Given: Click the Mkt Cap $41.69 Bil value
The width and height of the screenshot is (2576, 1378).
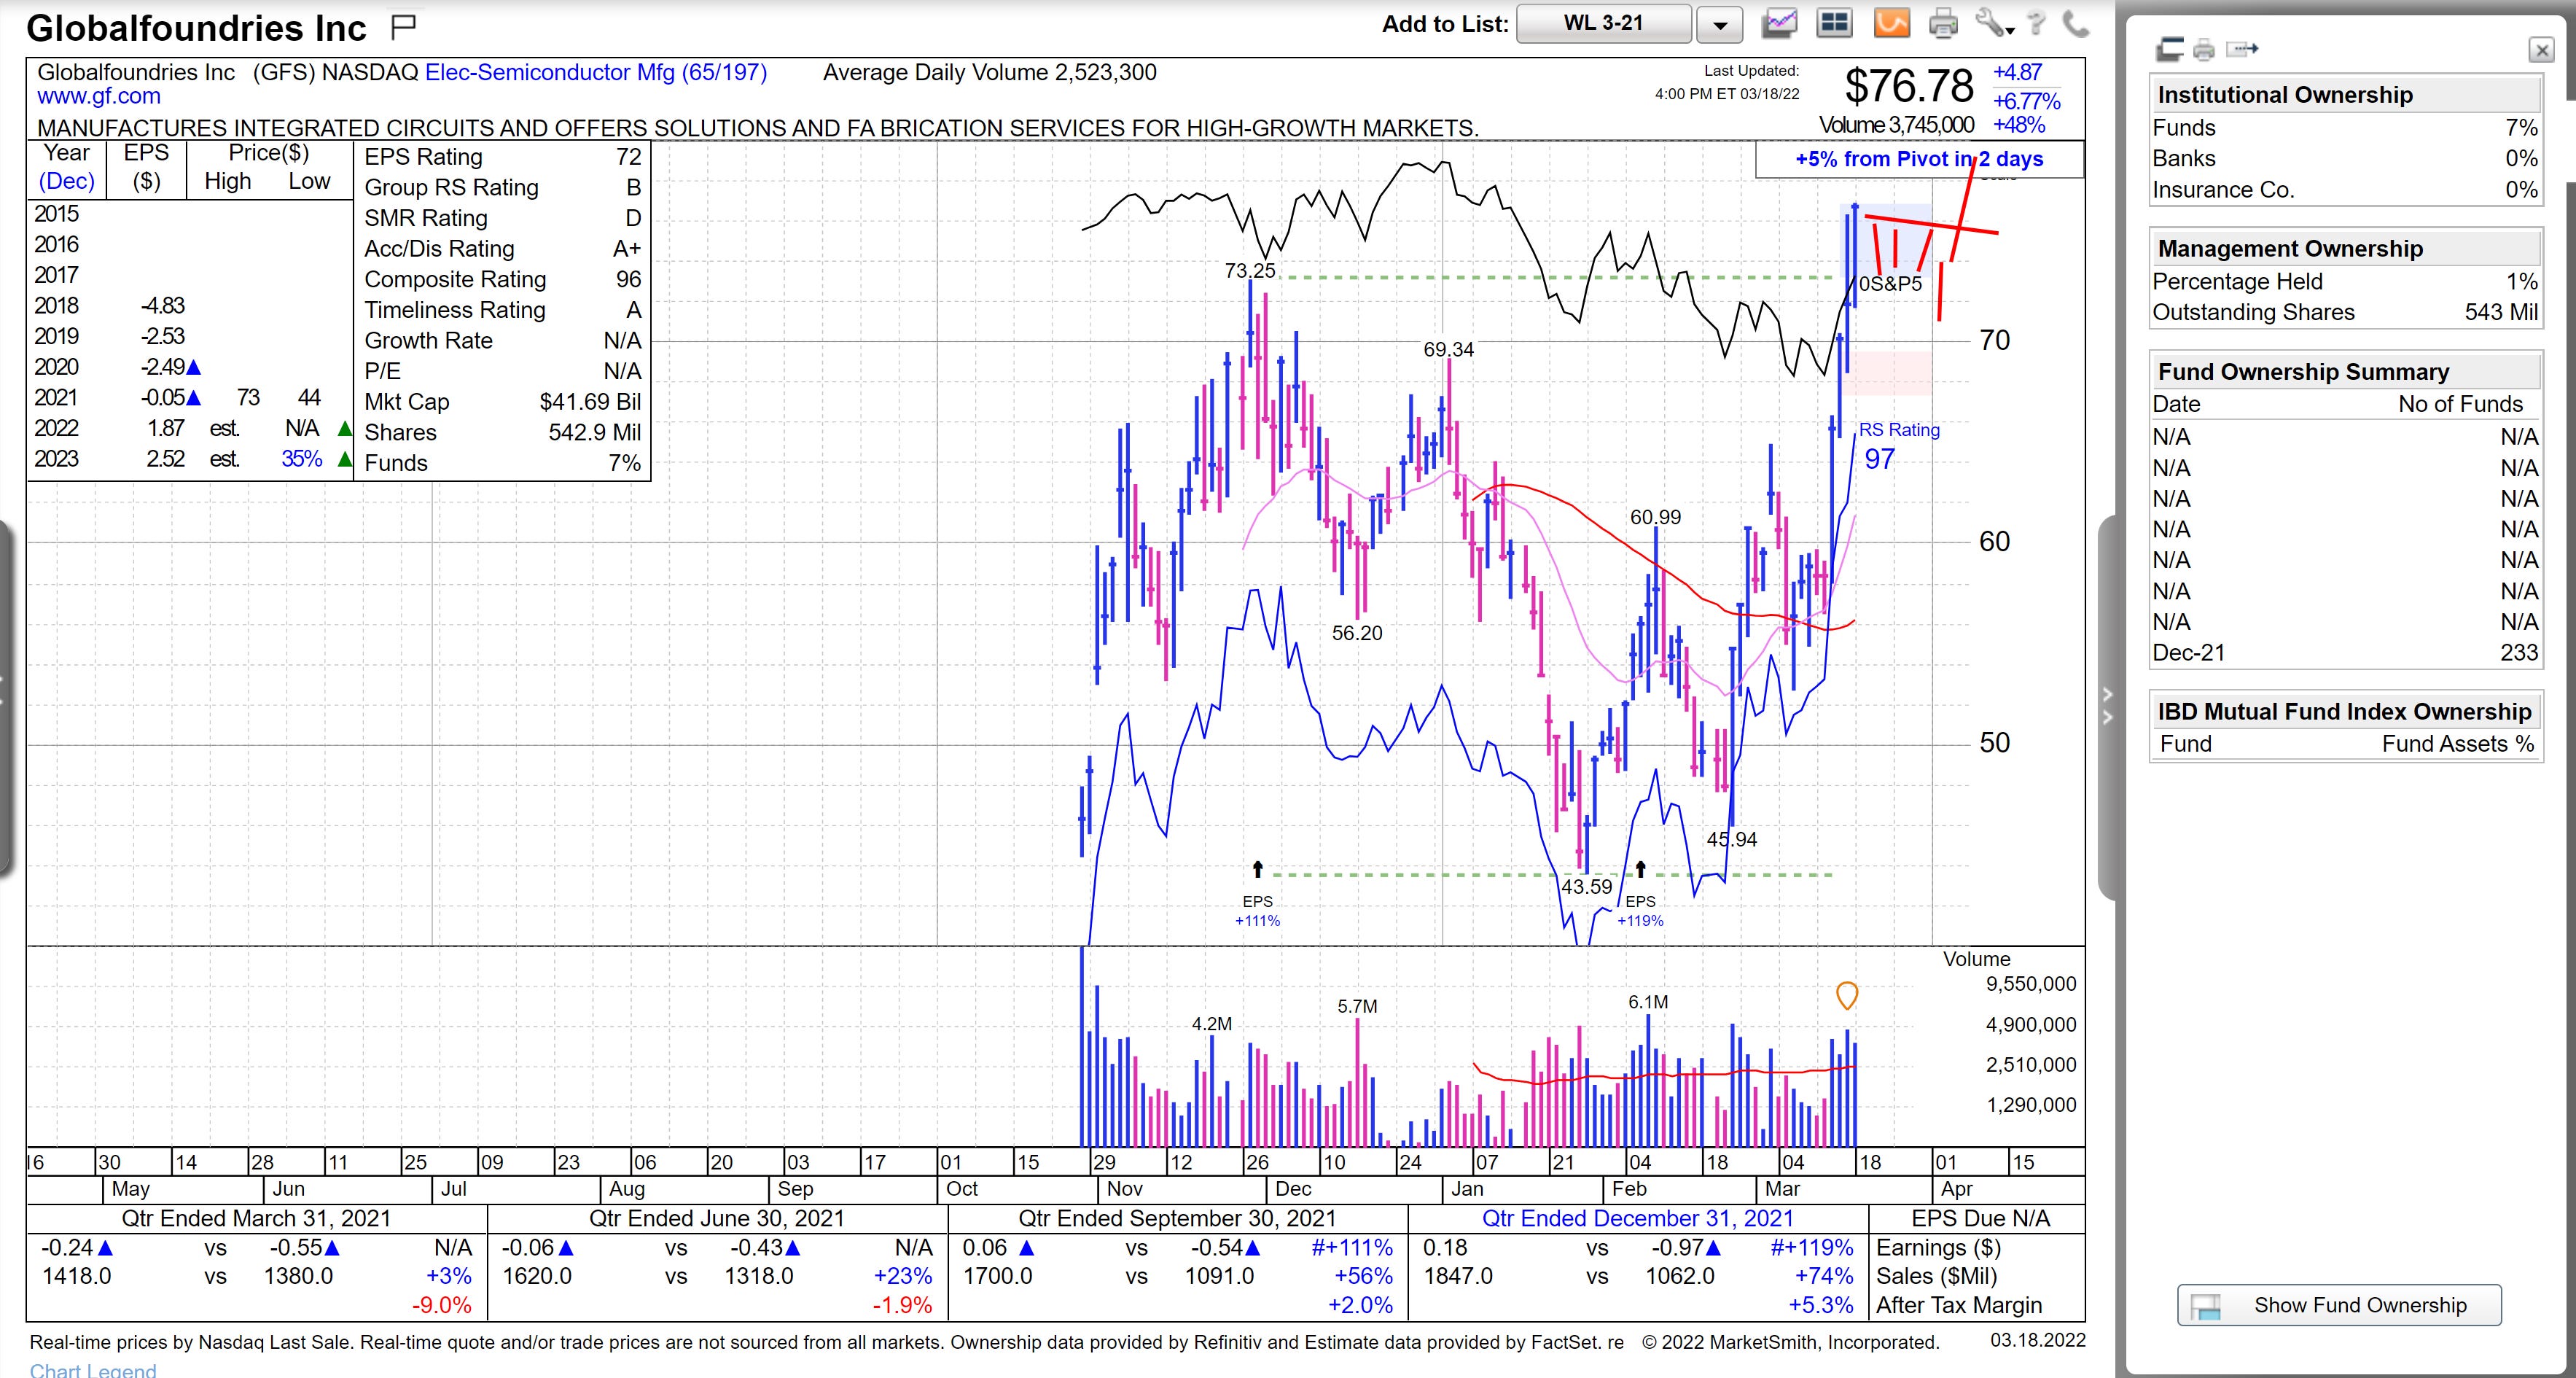Looking at the screenshot, I should point(590,402).
